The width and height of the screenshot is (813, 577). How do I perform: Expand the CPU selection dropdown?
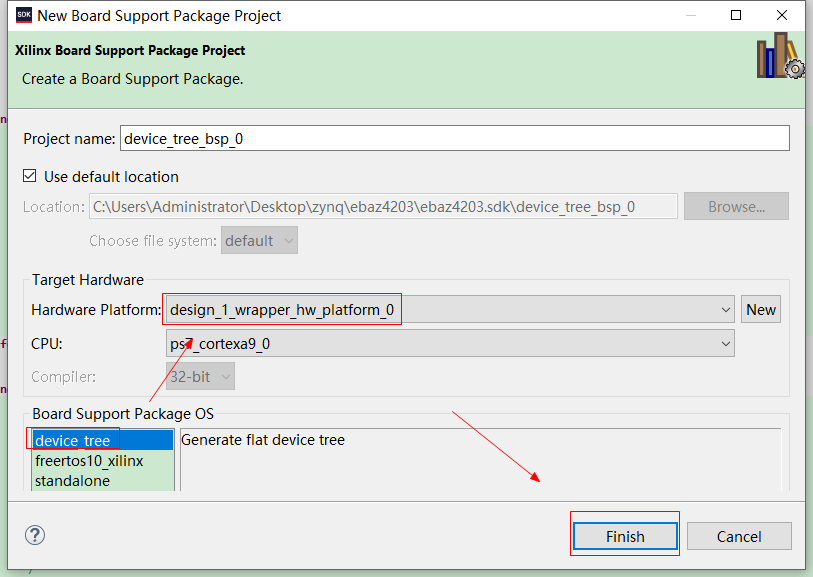point(726,343)
